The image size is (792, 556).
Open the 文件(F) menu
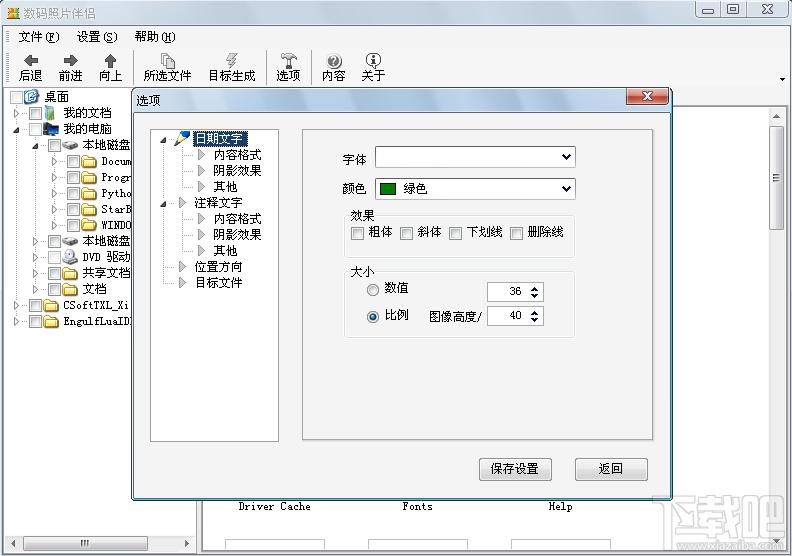pyautogui.click(x=39, y=37)
